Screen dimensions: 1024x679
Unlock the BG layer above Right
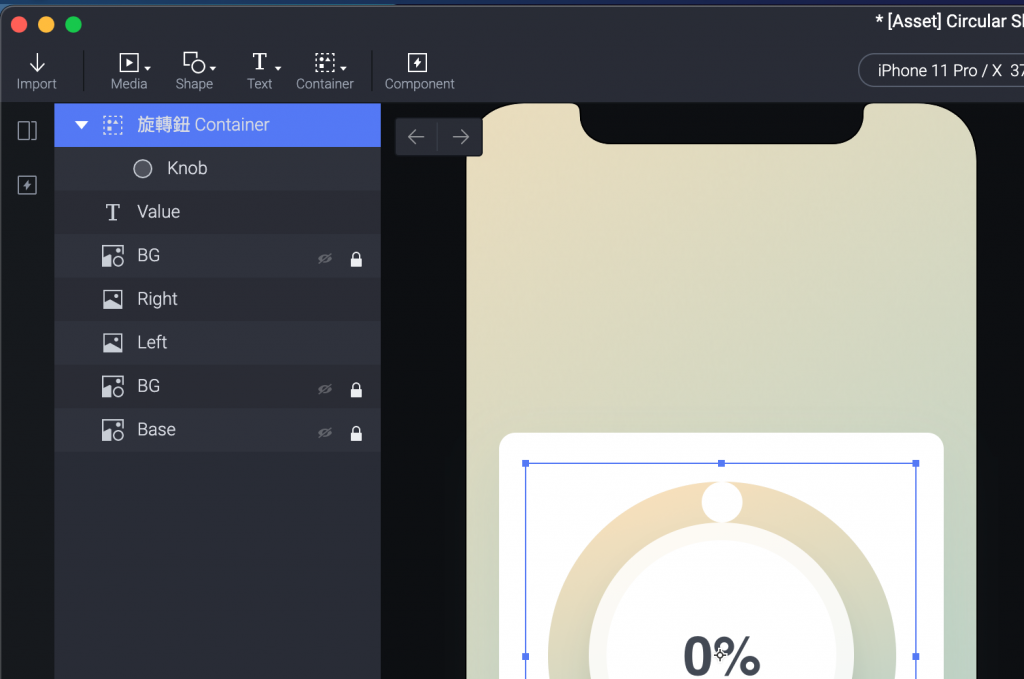(356, 259)
